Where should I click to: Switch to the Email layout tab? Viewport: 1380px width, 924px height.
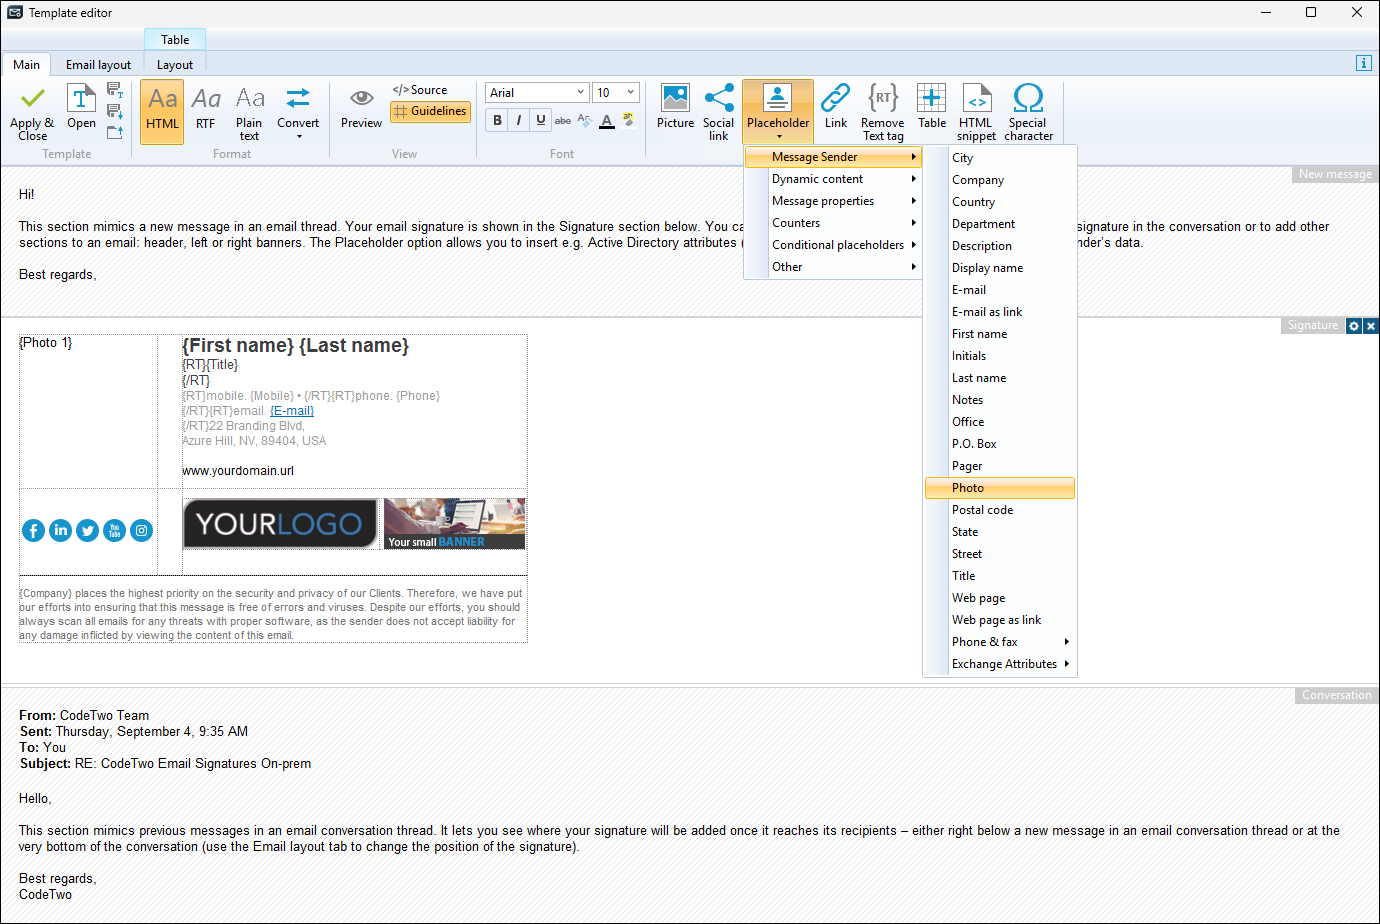98,65
